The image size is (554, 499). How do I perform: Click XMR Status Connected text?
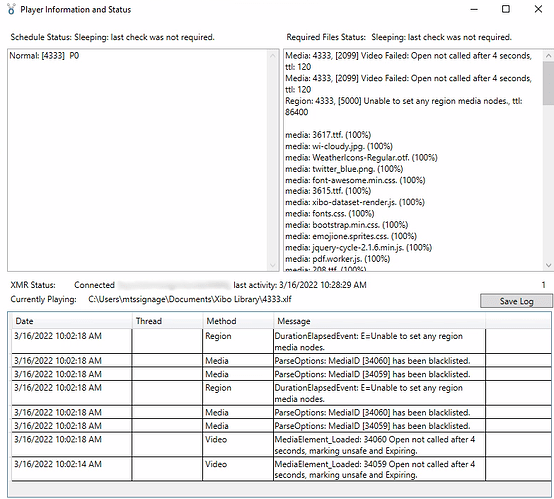pos(94,285)
